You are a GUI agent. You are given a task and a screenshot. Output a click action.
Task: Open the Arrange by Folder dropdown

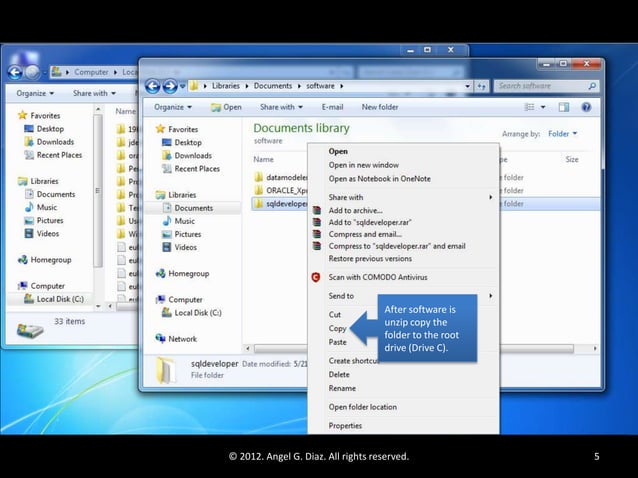[x=562, y=134]
